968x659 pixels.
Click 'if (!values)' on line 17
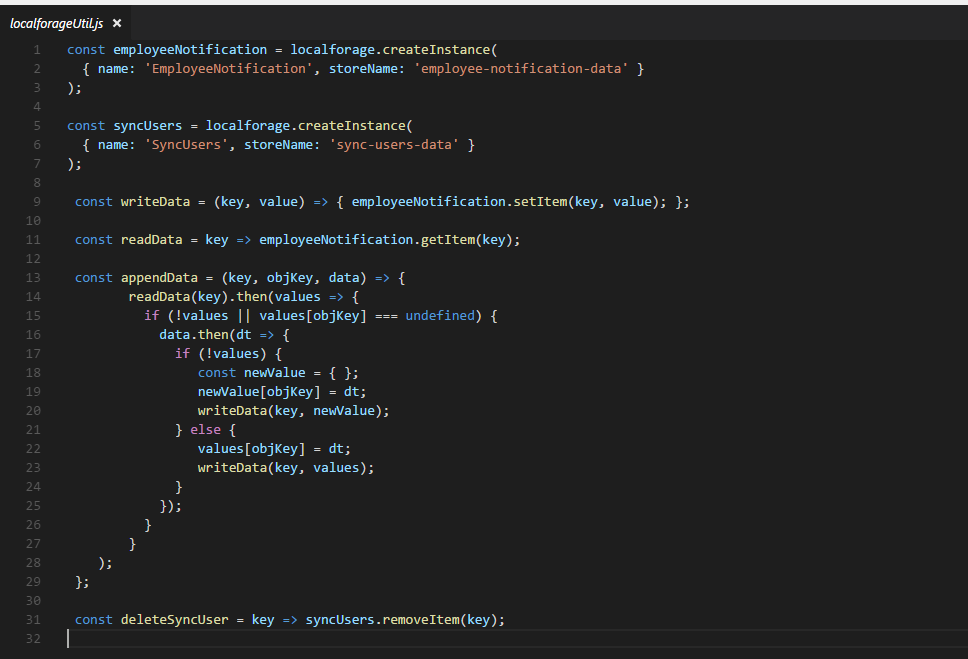(220, 354)
